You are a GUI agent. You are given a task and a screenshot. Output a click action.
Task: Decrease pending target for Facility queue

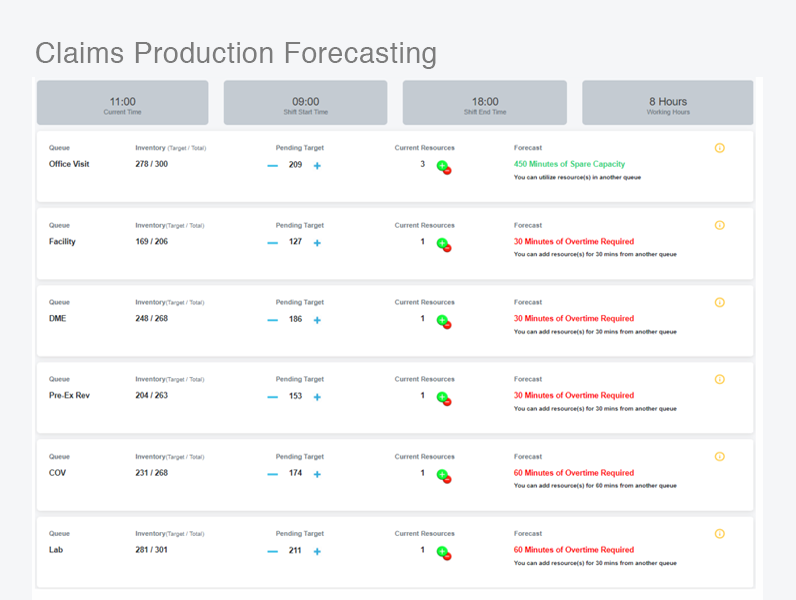tap(273, 243)
